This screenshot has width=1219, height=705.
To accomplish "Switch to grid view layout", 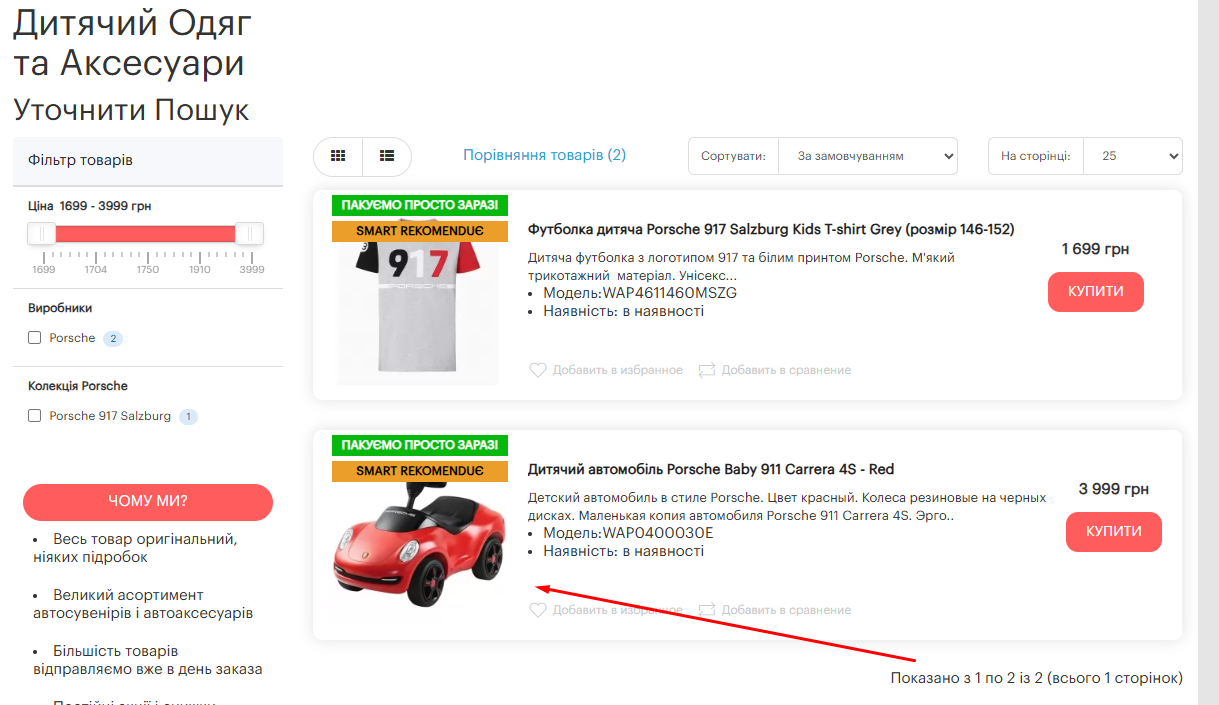I will click(x=338, y=156).
